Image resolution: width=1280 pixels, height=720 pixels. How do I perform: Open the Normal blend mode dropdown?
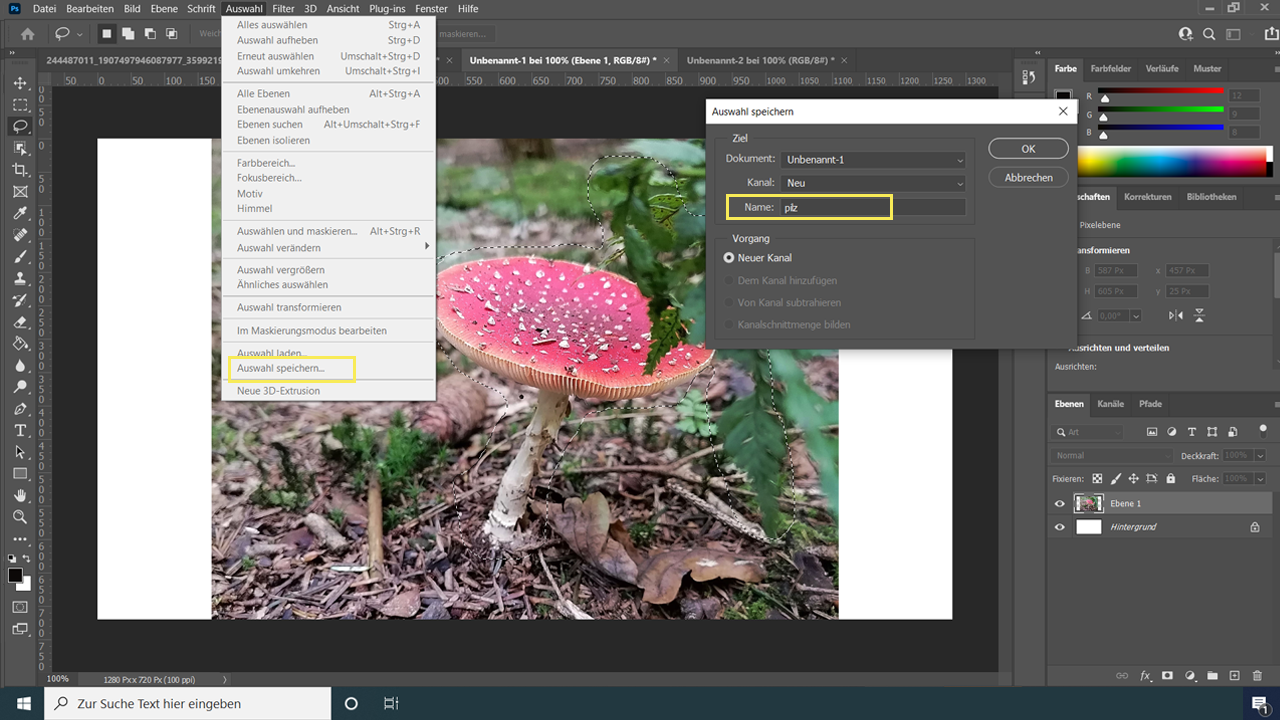point(1110,455)
